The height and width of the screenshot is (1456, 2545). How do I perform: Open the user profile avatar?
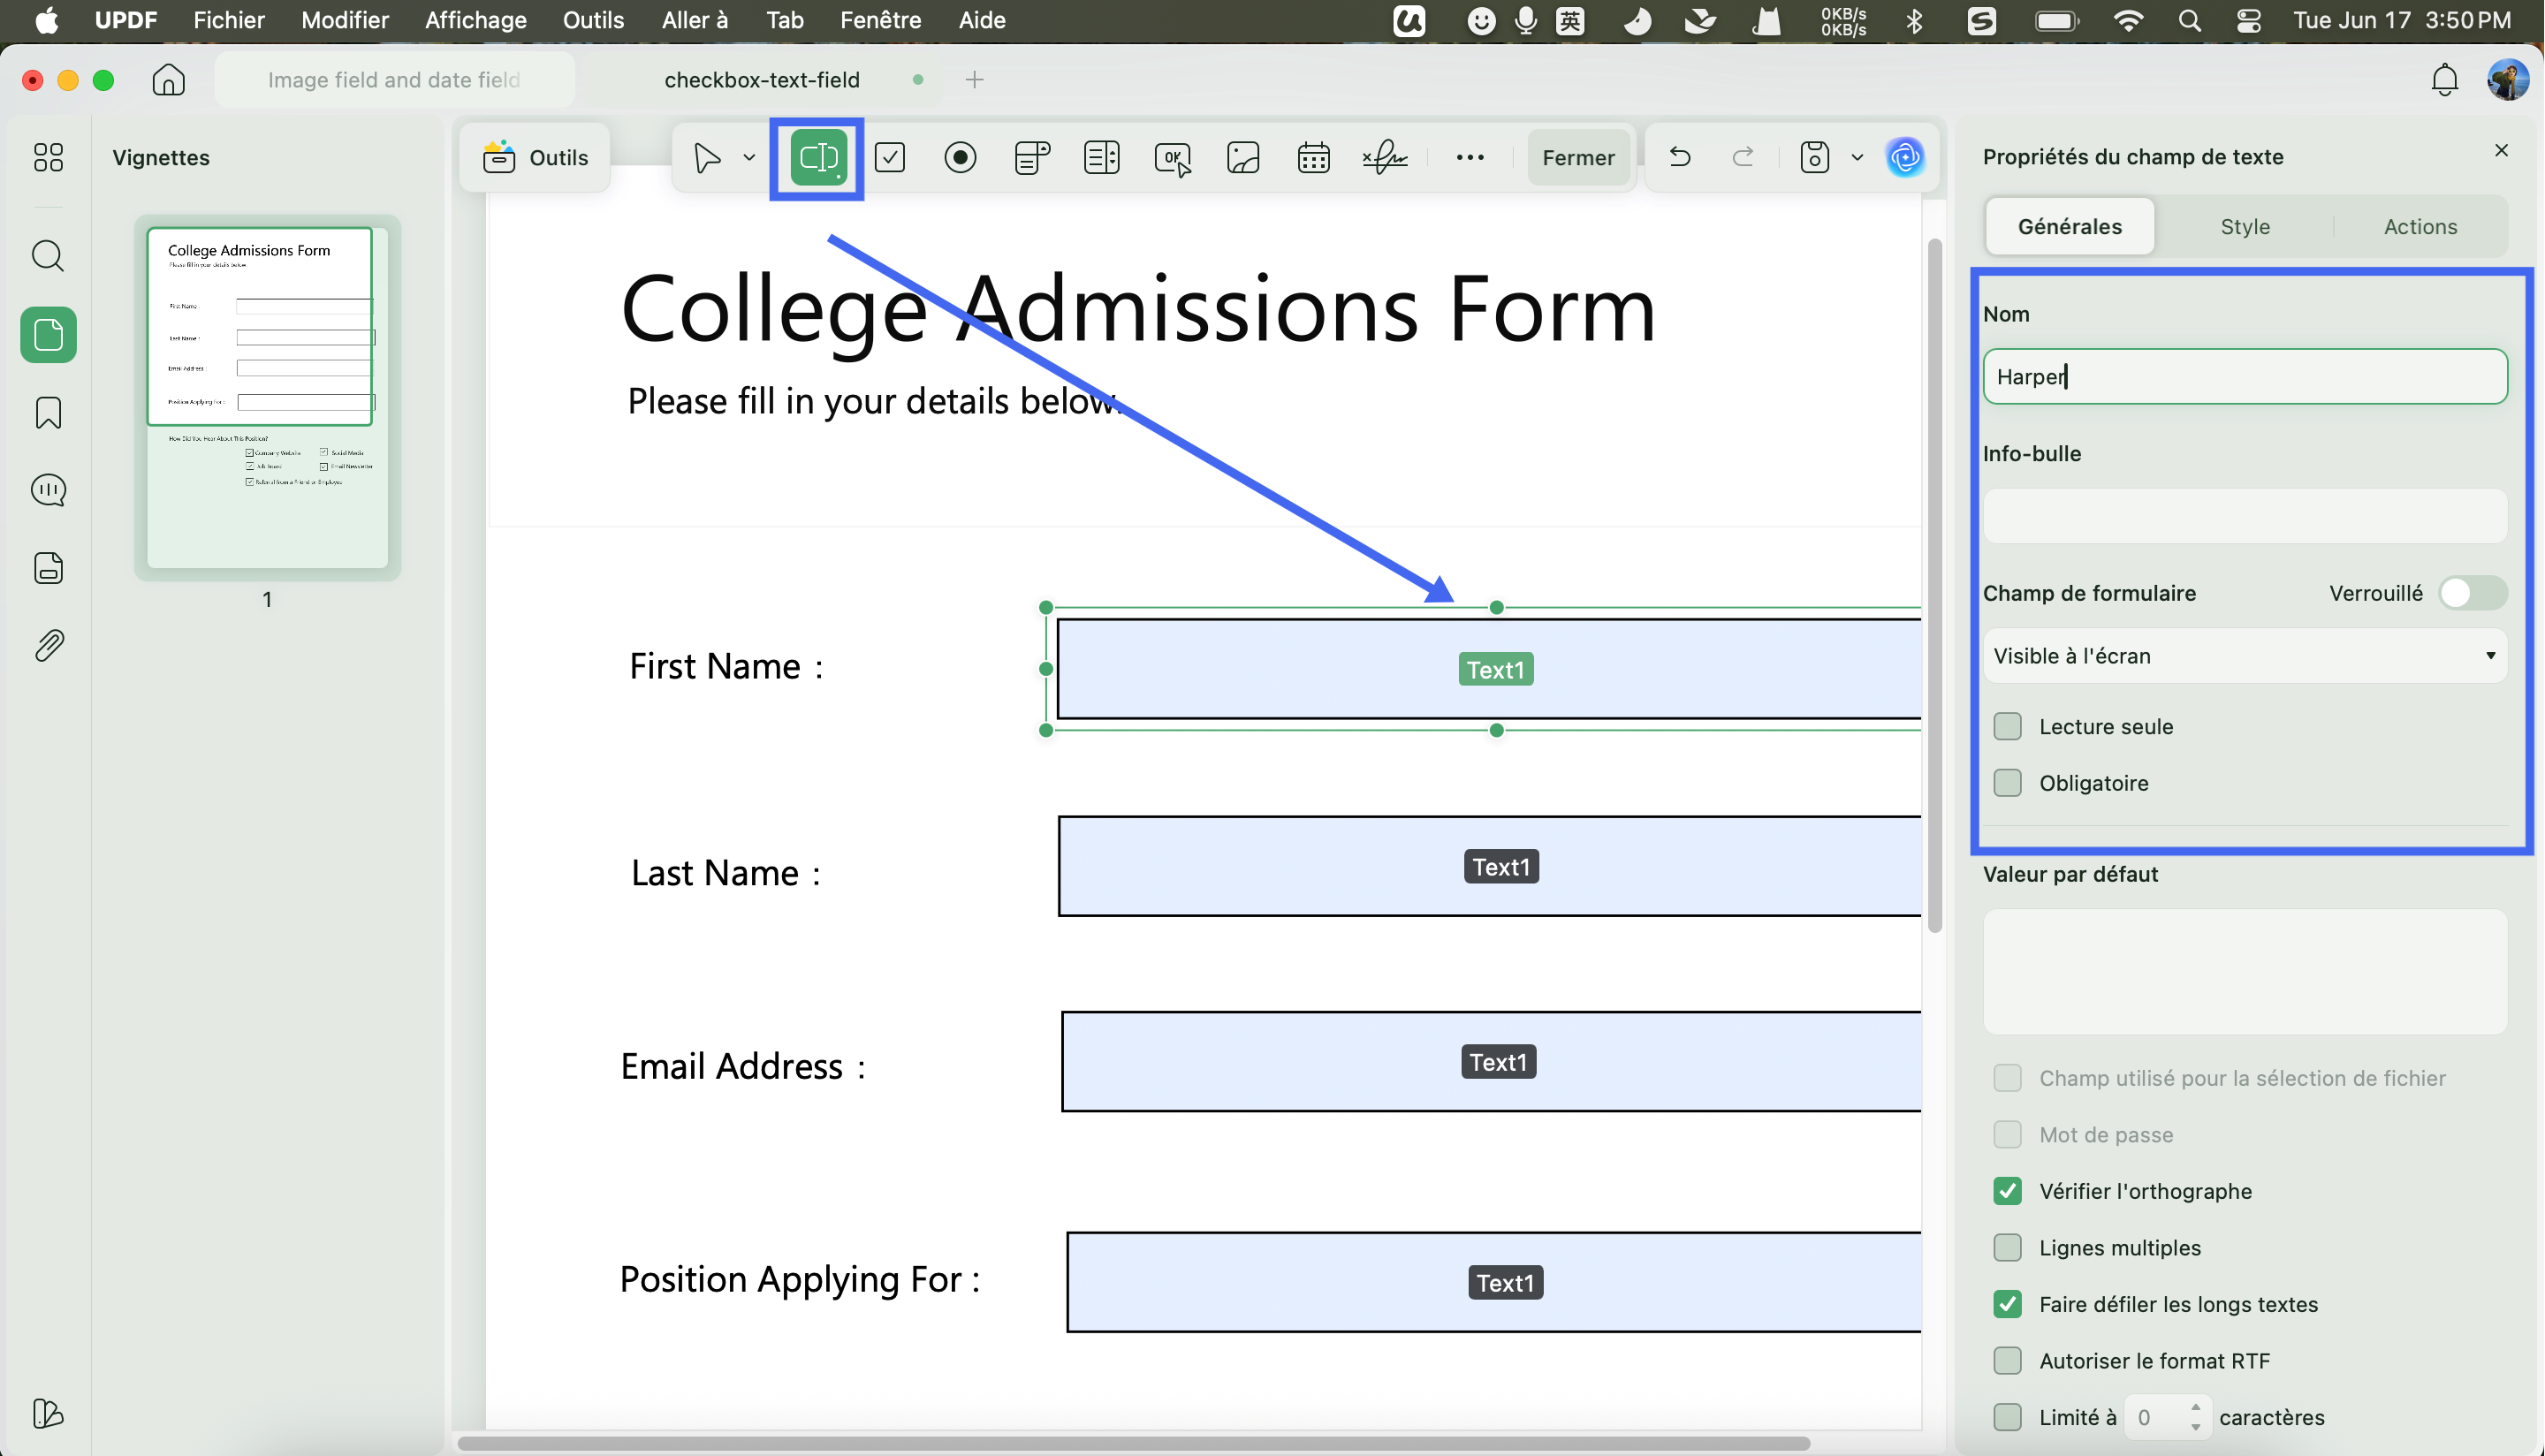pyautogui.click(x=2507, y=79)
